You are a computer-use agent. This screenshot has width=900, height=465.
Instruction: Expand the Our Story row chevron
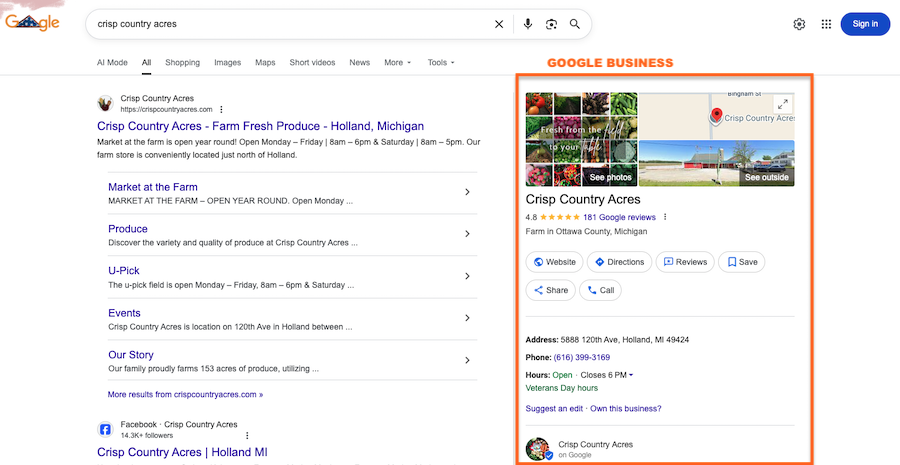[x=467, y=361]
